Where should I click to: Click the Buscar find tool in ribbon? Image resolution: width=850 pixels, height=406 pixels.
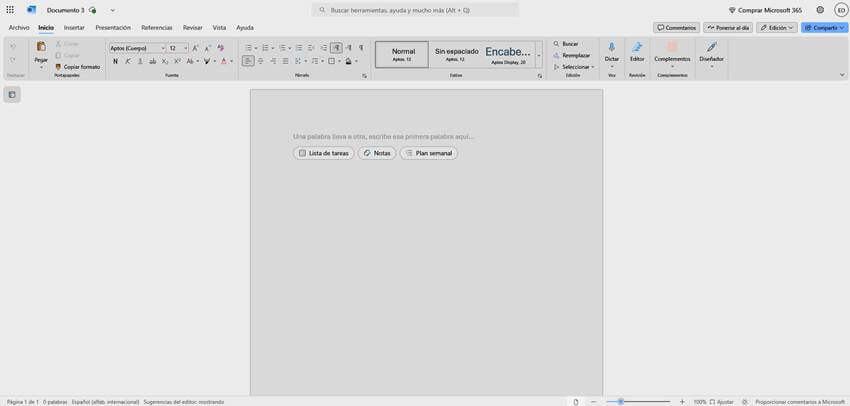[x=566, y=43]
